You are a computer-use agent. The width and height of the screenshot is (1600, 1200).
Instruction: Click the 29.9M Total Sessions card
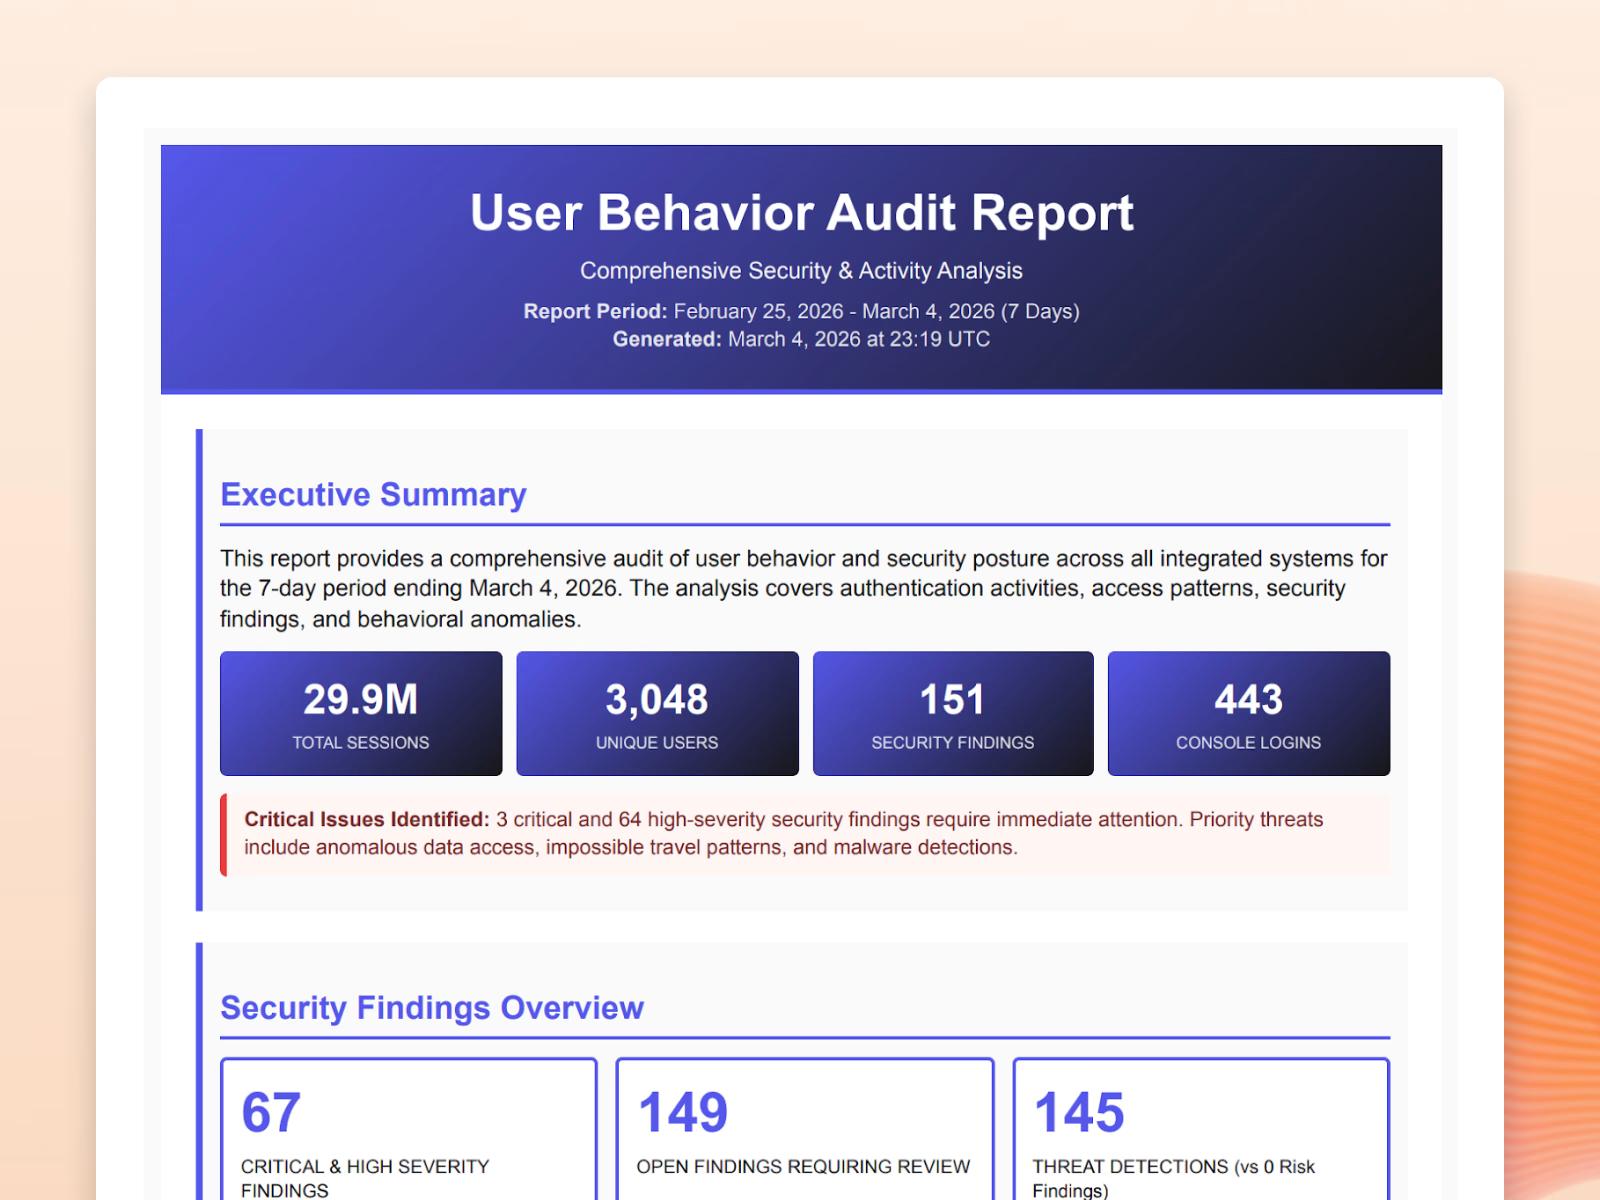tap(361, 713)
